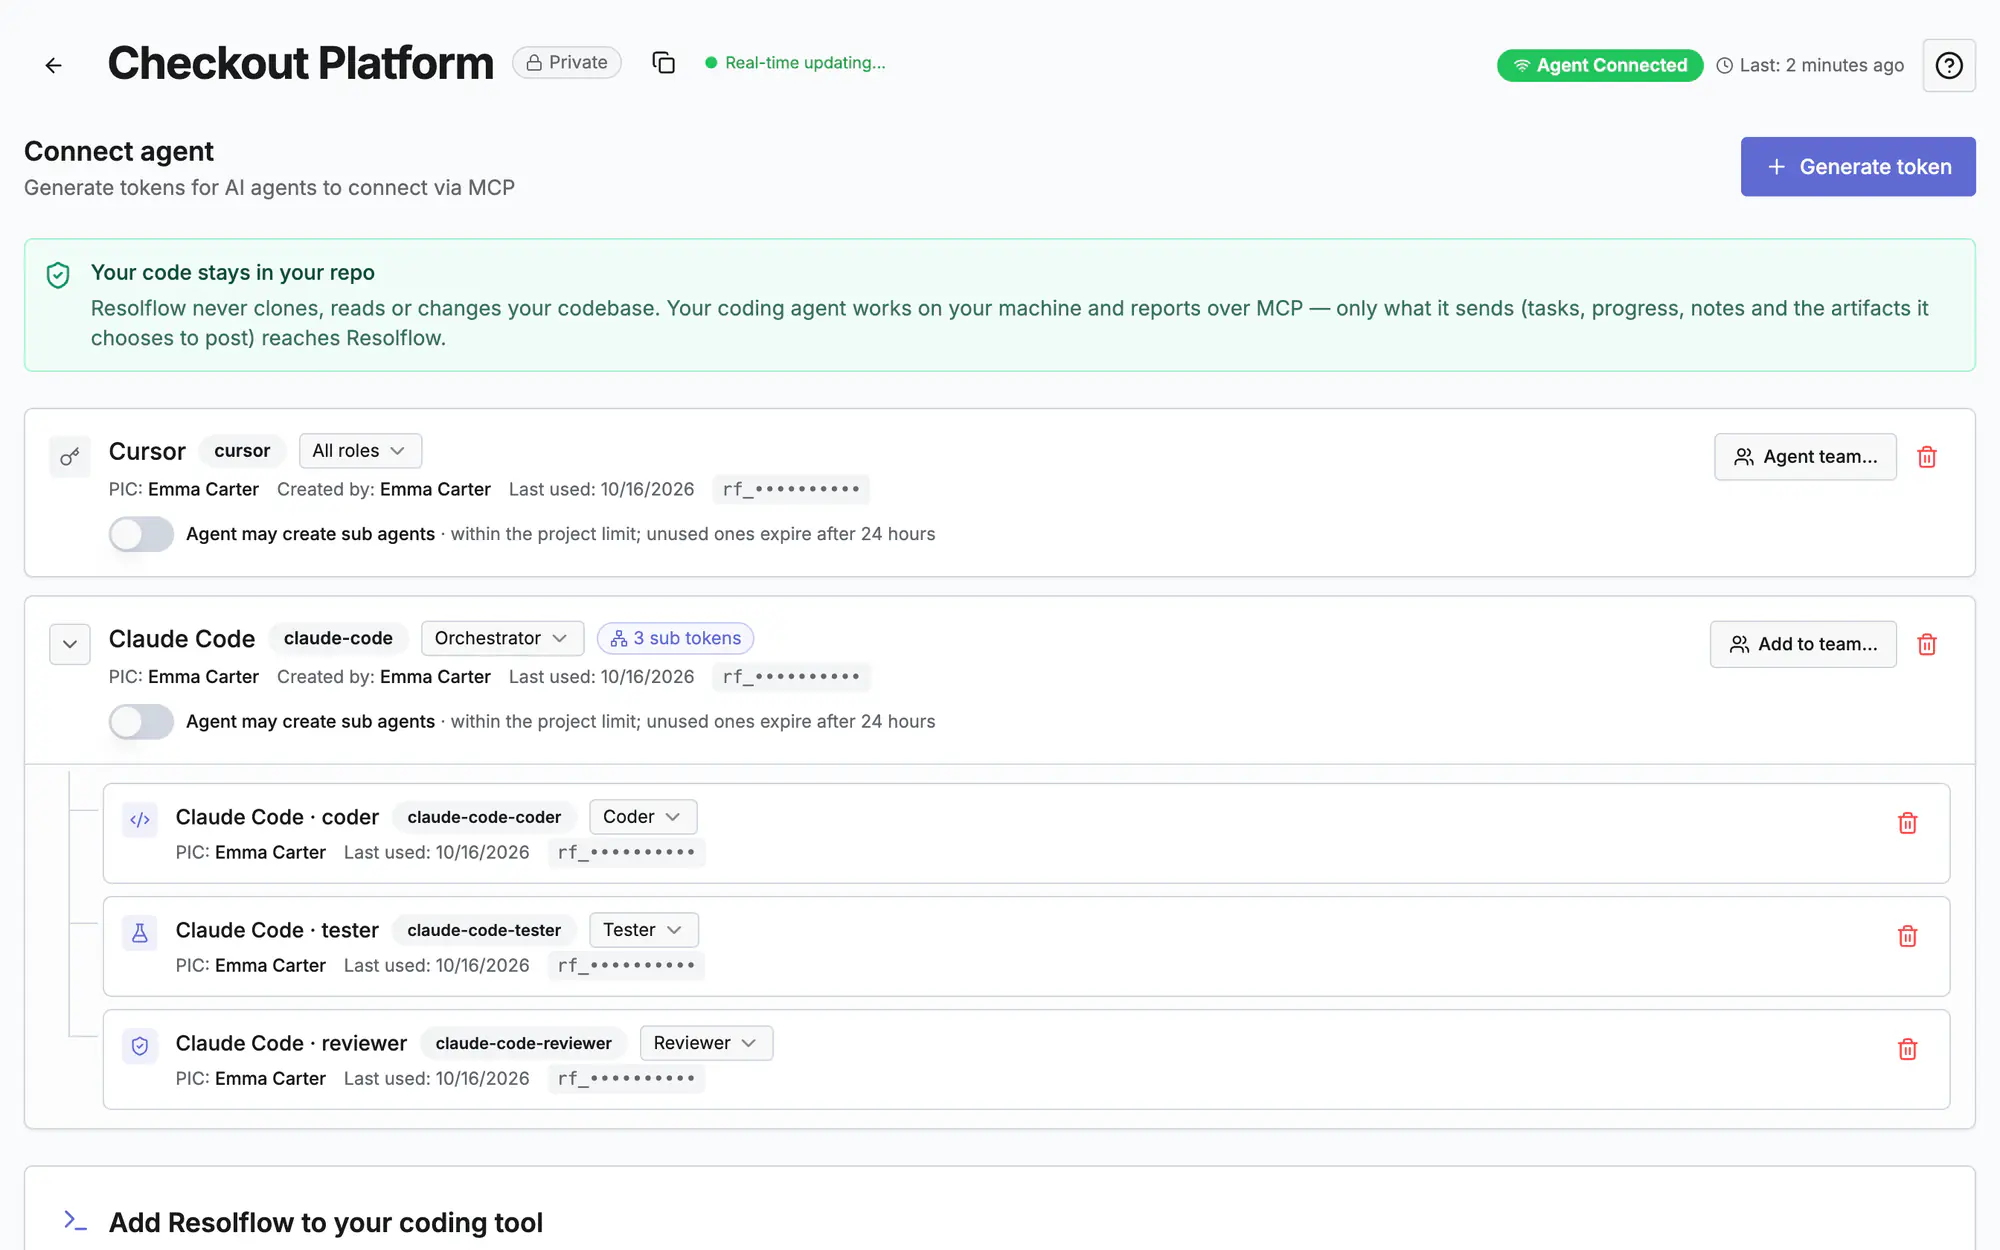Open the help question mark icon
2000x1250 pixels.
coord(1949,65)
